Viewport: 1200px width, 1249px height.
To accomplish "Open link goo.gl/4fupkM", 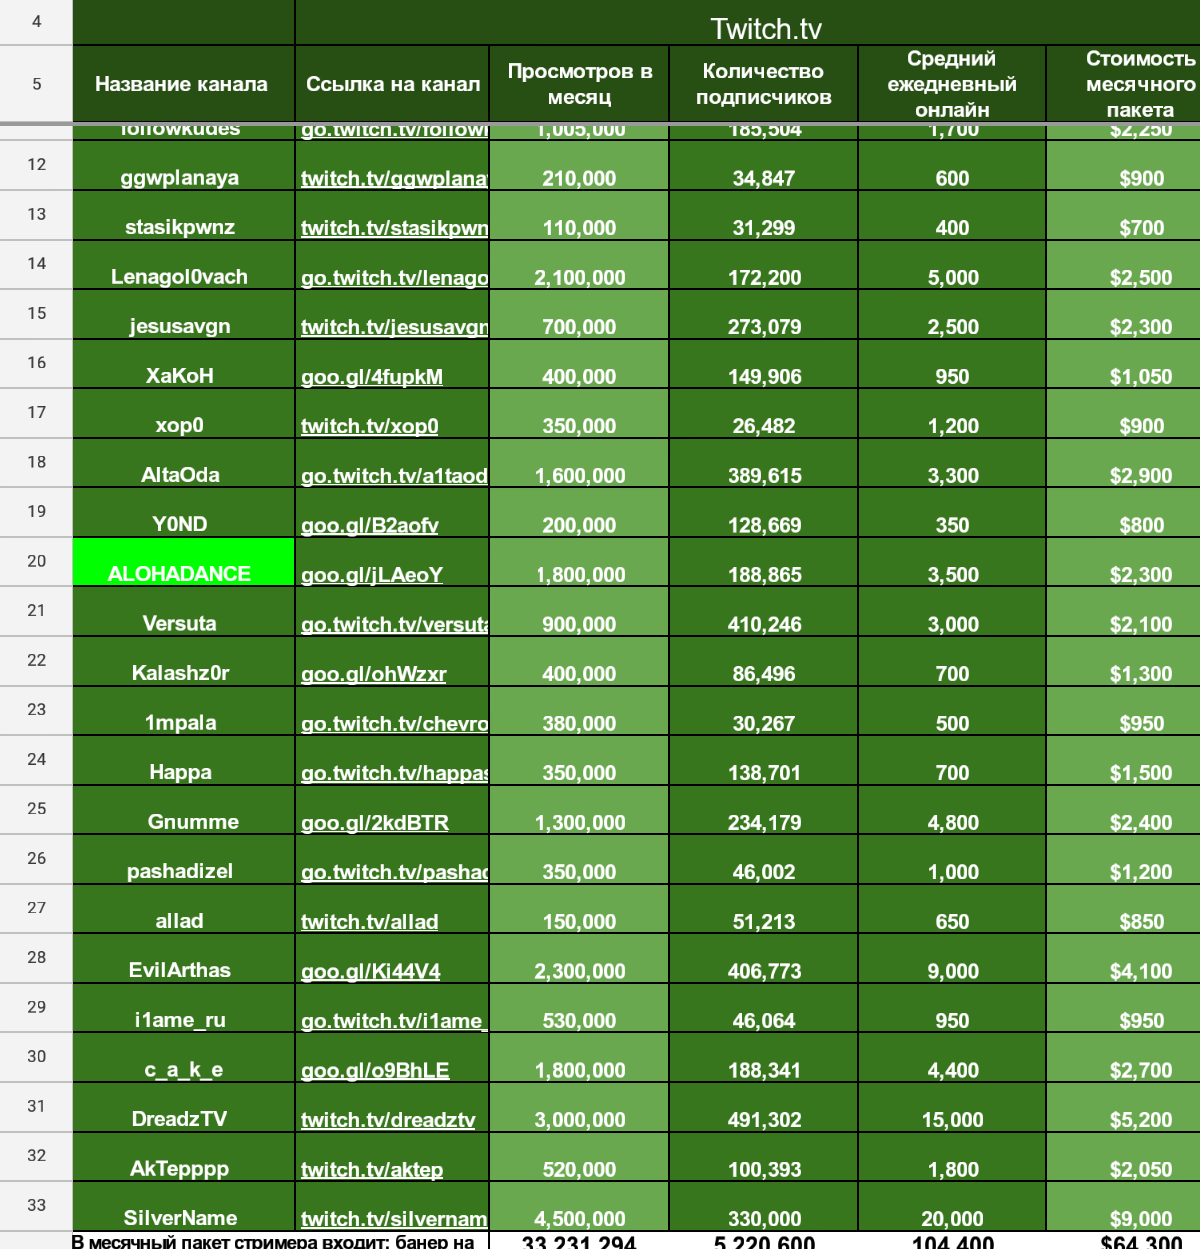I will click(x=372, y=377).
